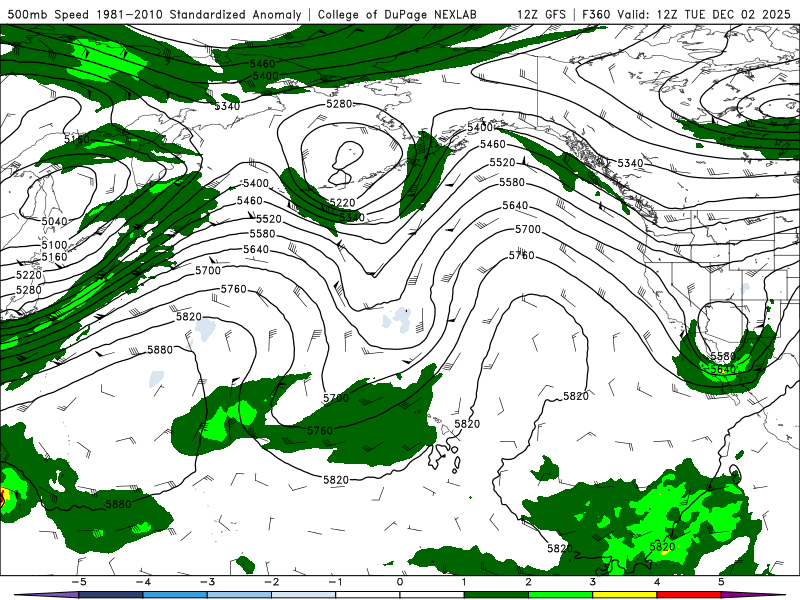
Task: Click the 1 tick label on colorbar
Action: coord(464,582)
